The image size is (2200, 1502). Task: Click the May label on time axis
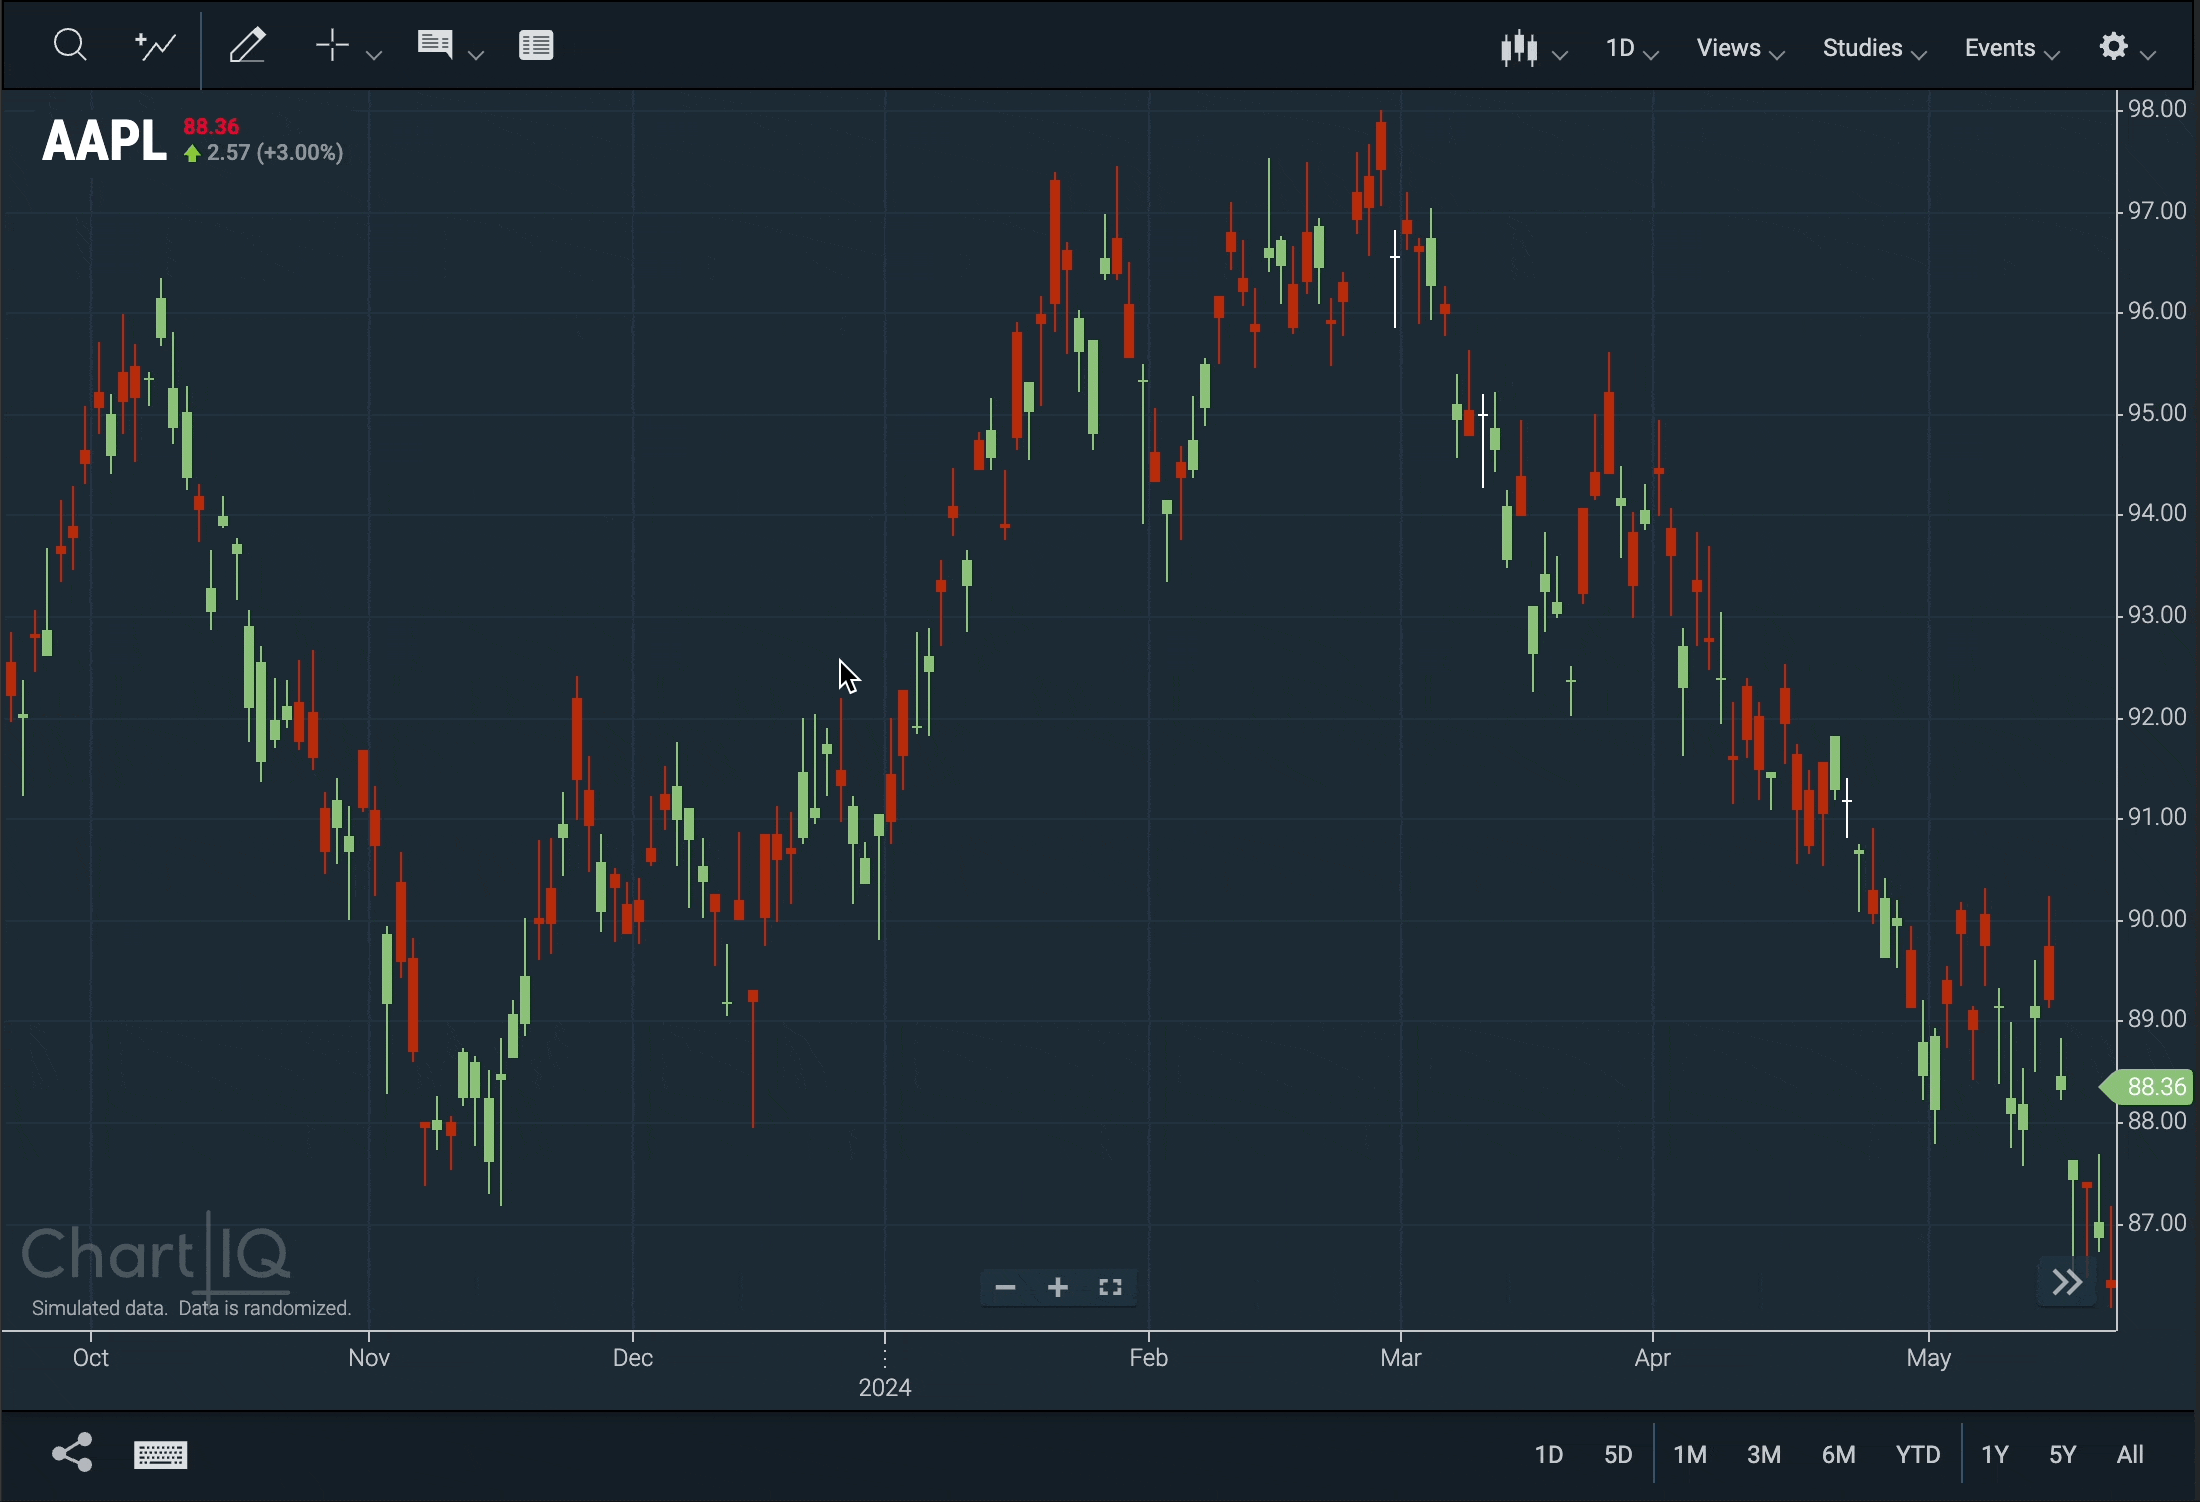(1930, 1359)
